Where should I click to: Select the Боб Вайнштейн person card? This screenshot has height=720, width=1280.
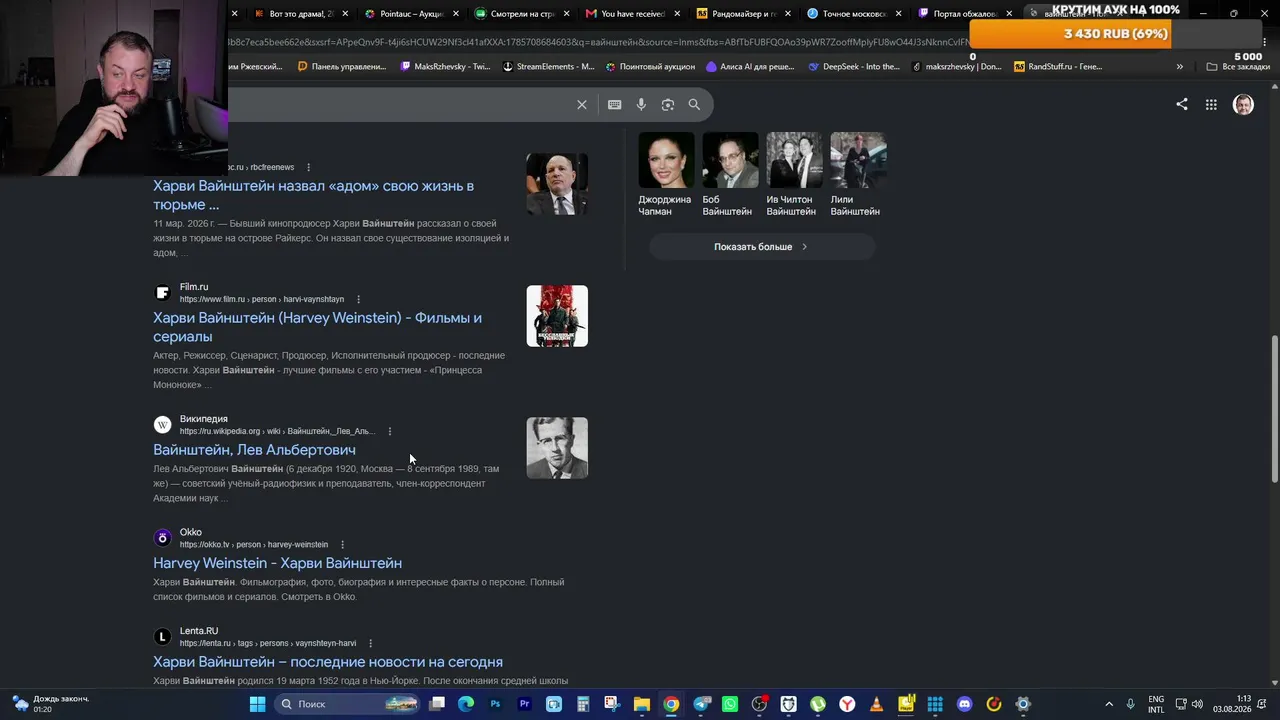730,174
